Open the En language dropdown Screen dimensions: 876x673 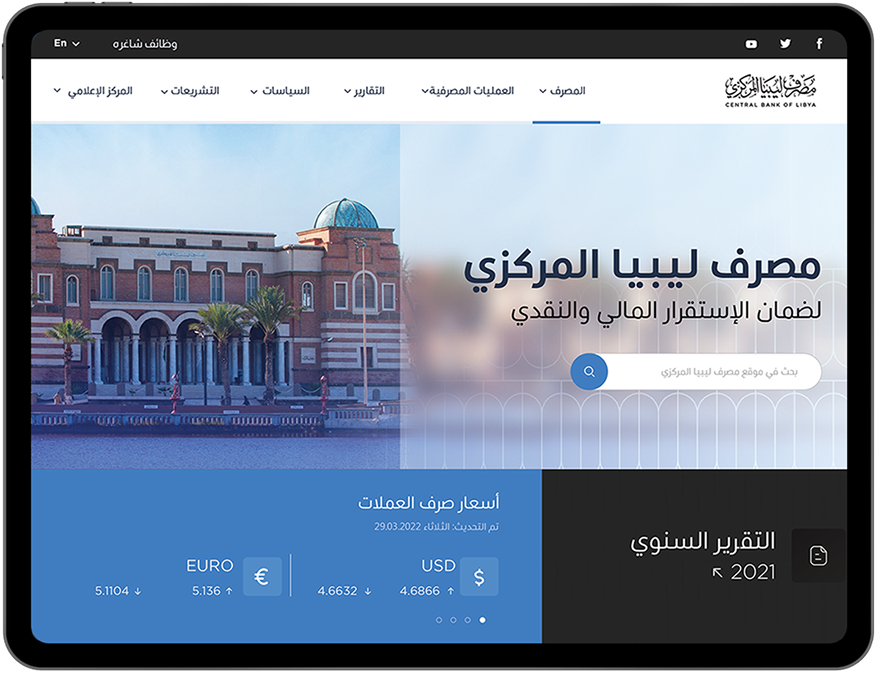click(x=66, y=43)
